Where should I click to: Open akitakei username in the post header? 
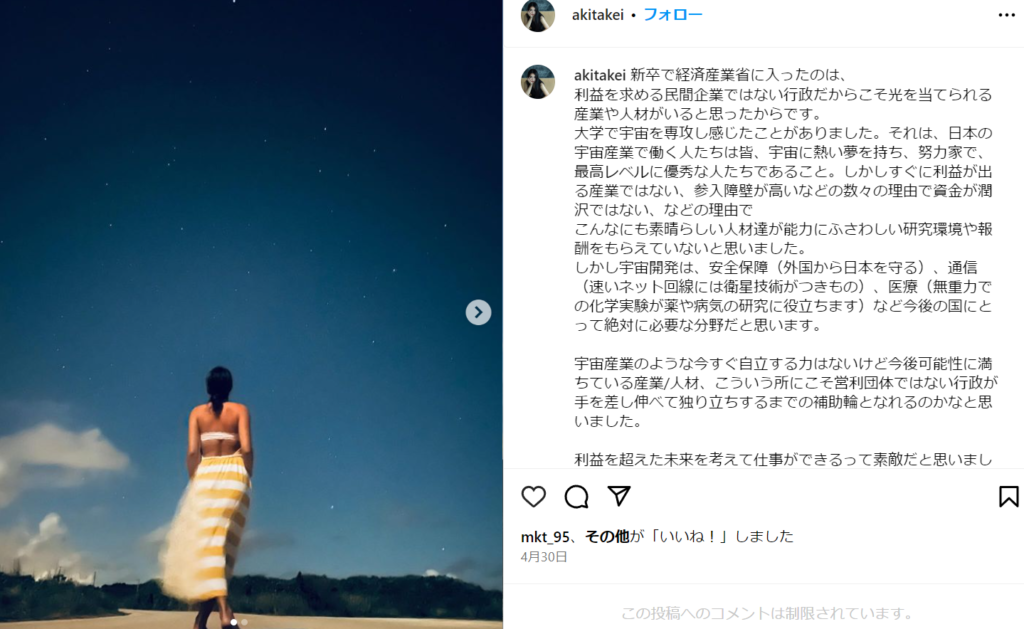tap(598, 14)
